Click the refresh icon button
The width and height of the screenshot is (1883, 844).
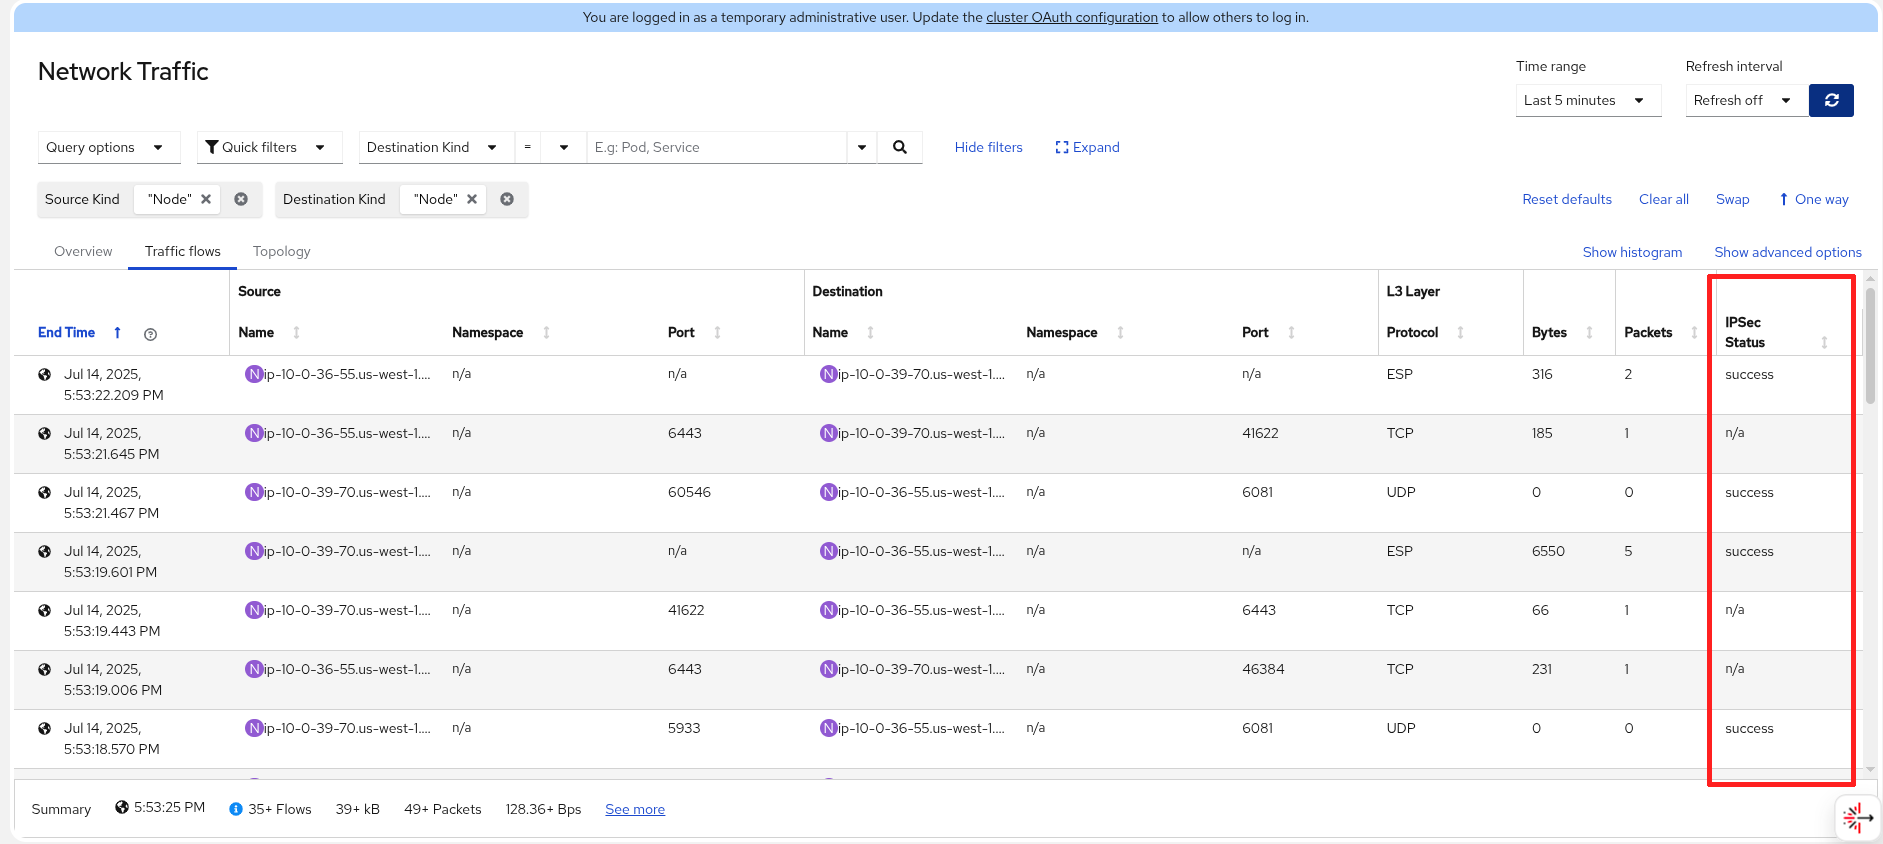click(1831, 100)
